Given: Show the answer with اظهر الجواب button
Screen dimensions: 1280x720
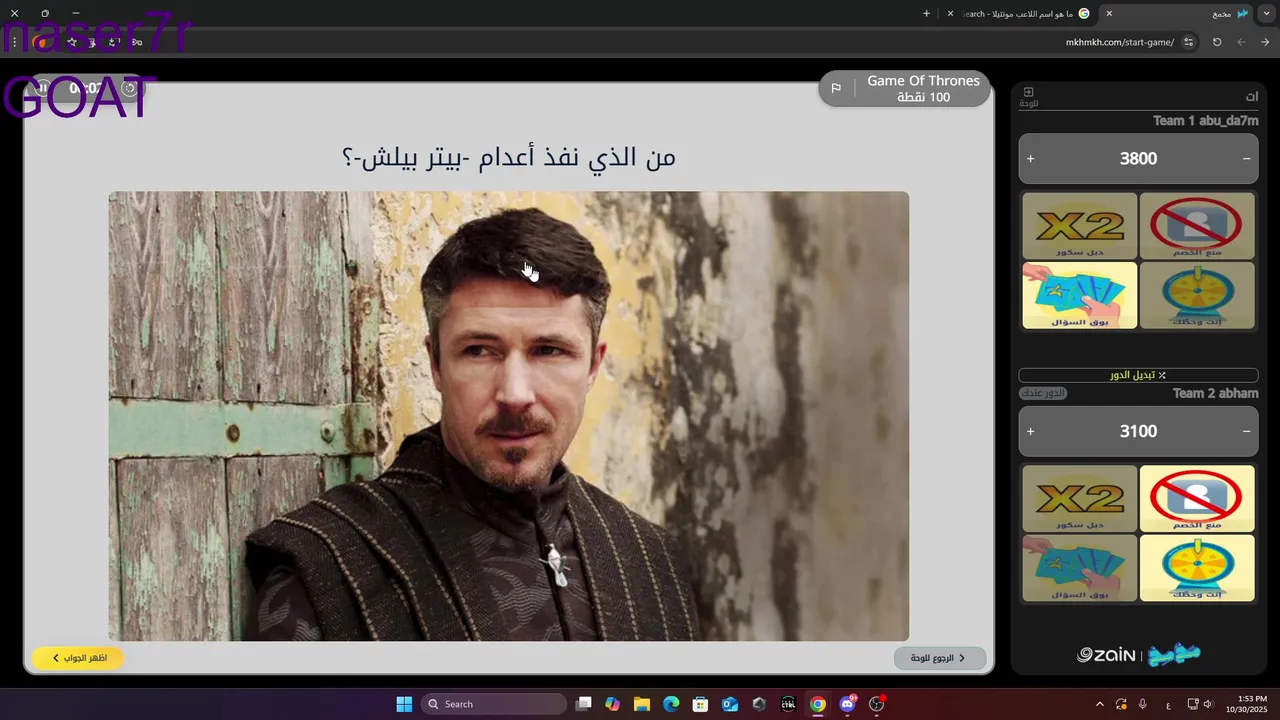Looking at the screenshot, I should coord(78,658).
